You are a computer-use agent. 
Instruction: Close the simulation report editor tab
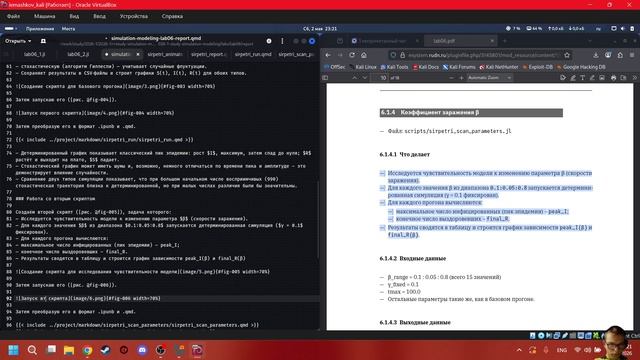pos(138,54)
